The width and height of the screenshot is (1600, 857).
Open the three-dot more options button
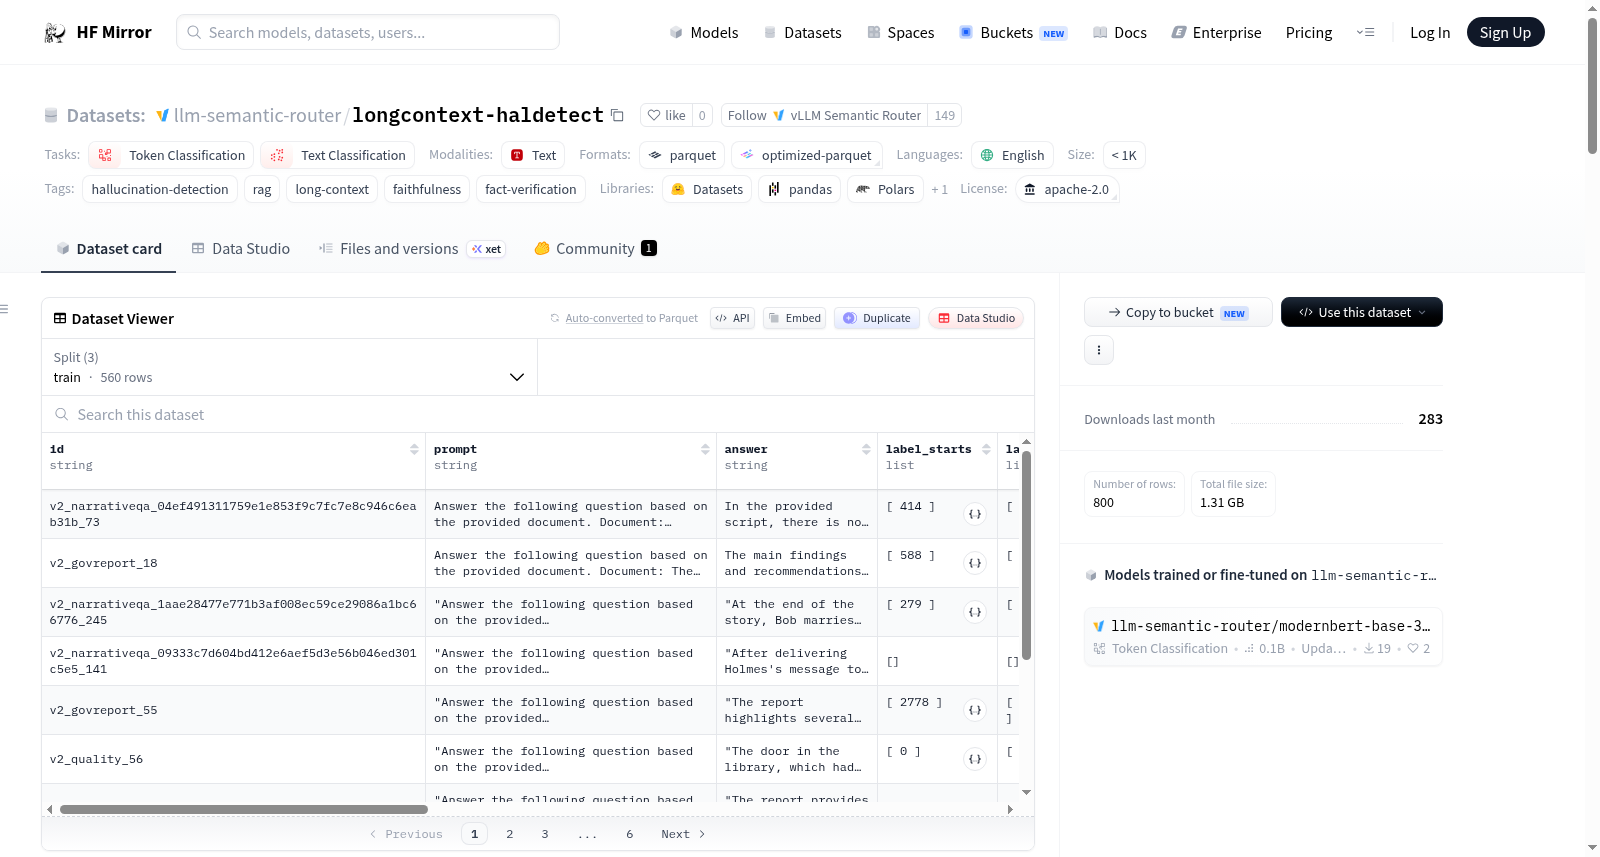click(x=1099, y=350)
